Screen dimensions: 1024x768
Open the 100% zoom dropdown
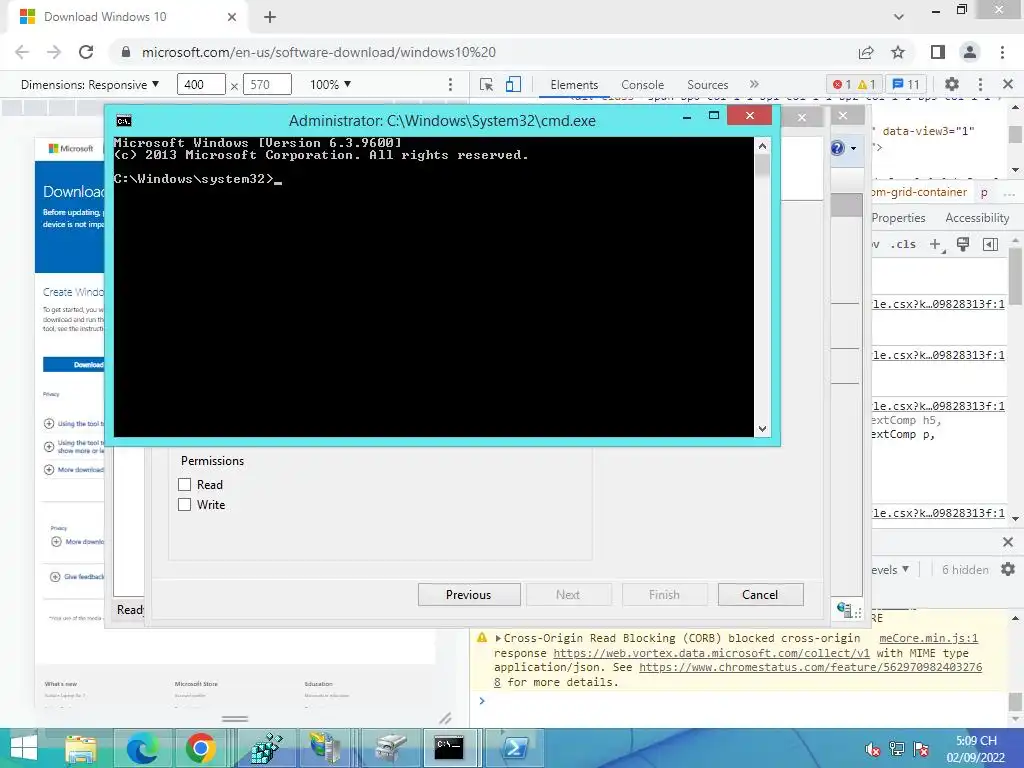[330, 85]
